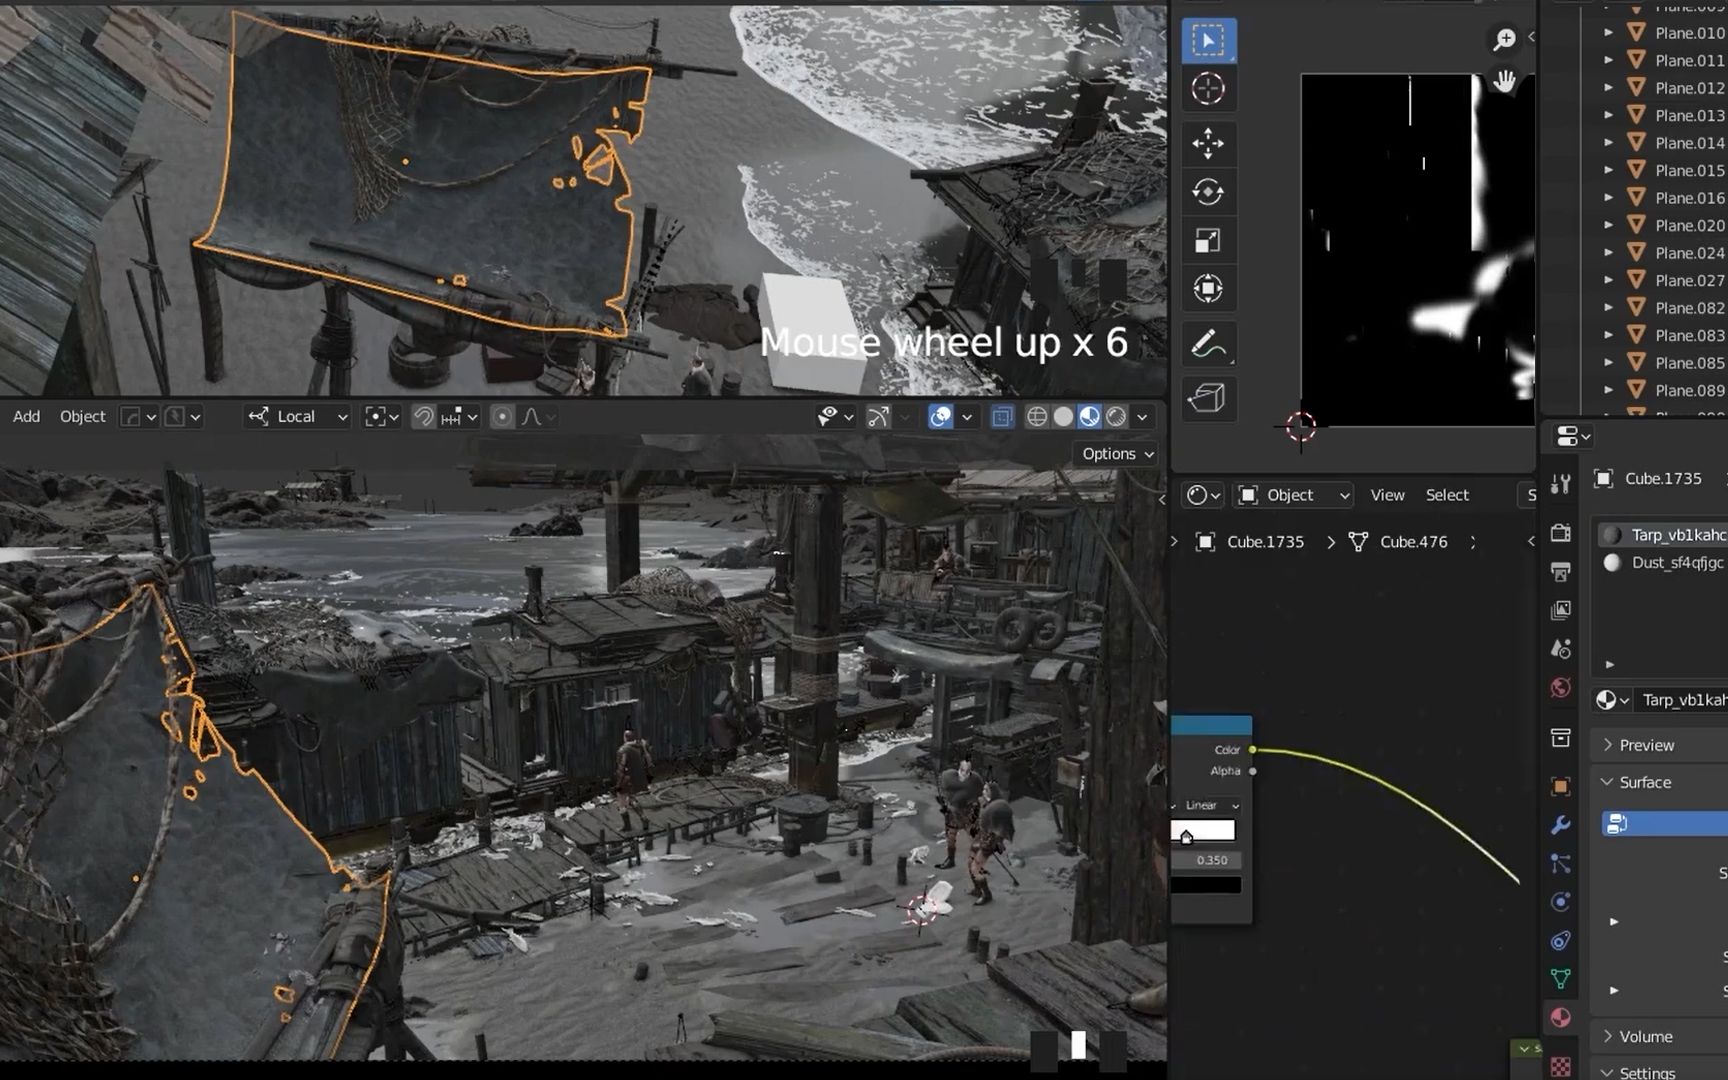The height and width of the screenshot is (1080, 1728).
Task: Toggle snapping magnet in viewport header
Action: point(424,416)
